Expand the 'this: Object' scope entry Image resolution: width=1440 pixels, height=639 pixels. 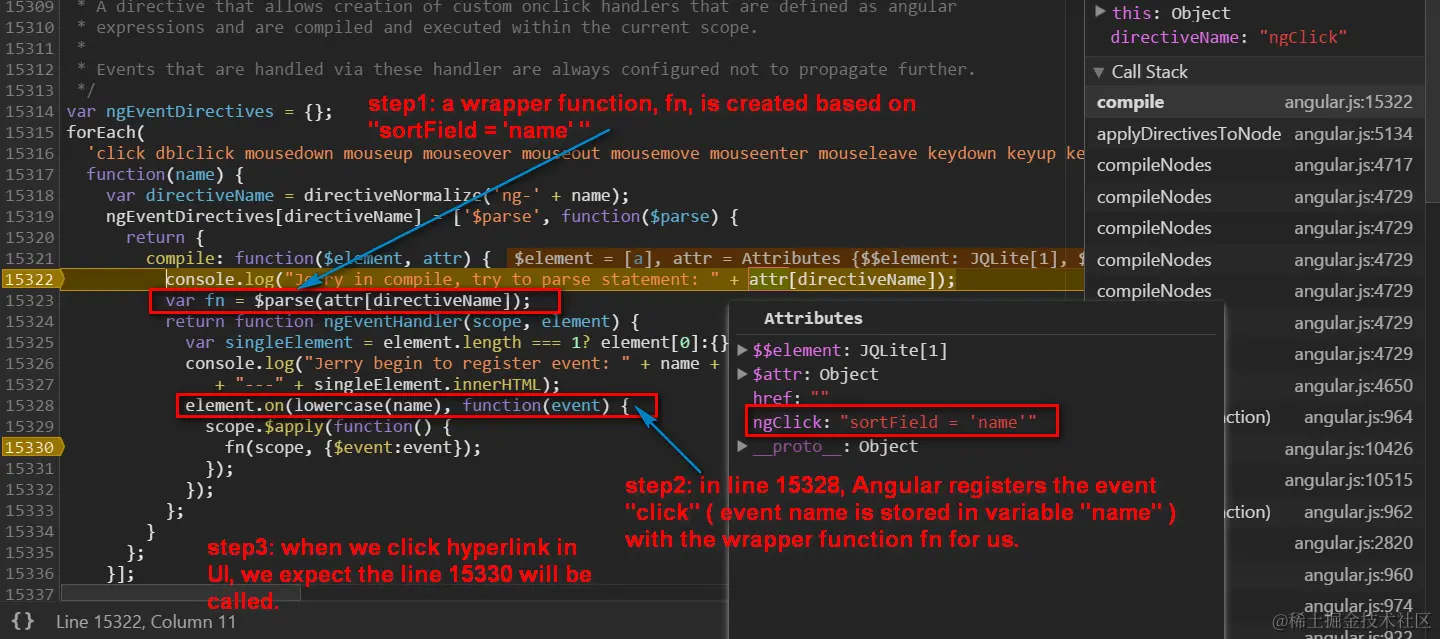point(1100,13)
